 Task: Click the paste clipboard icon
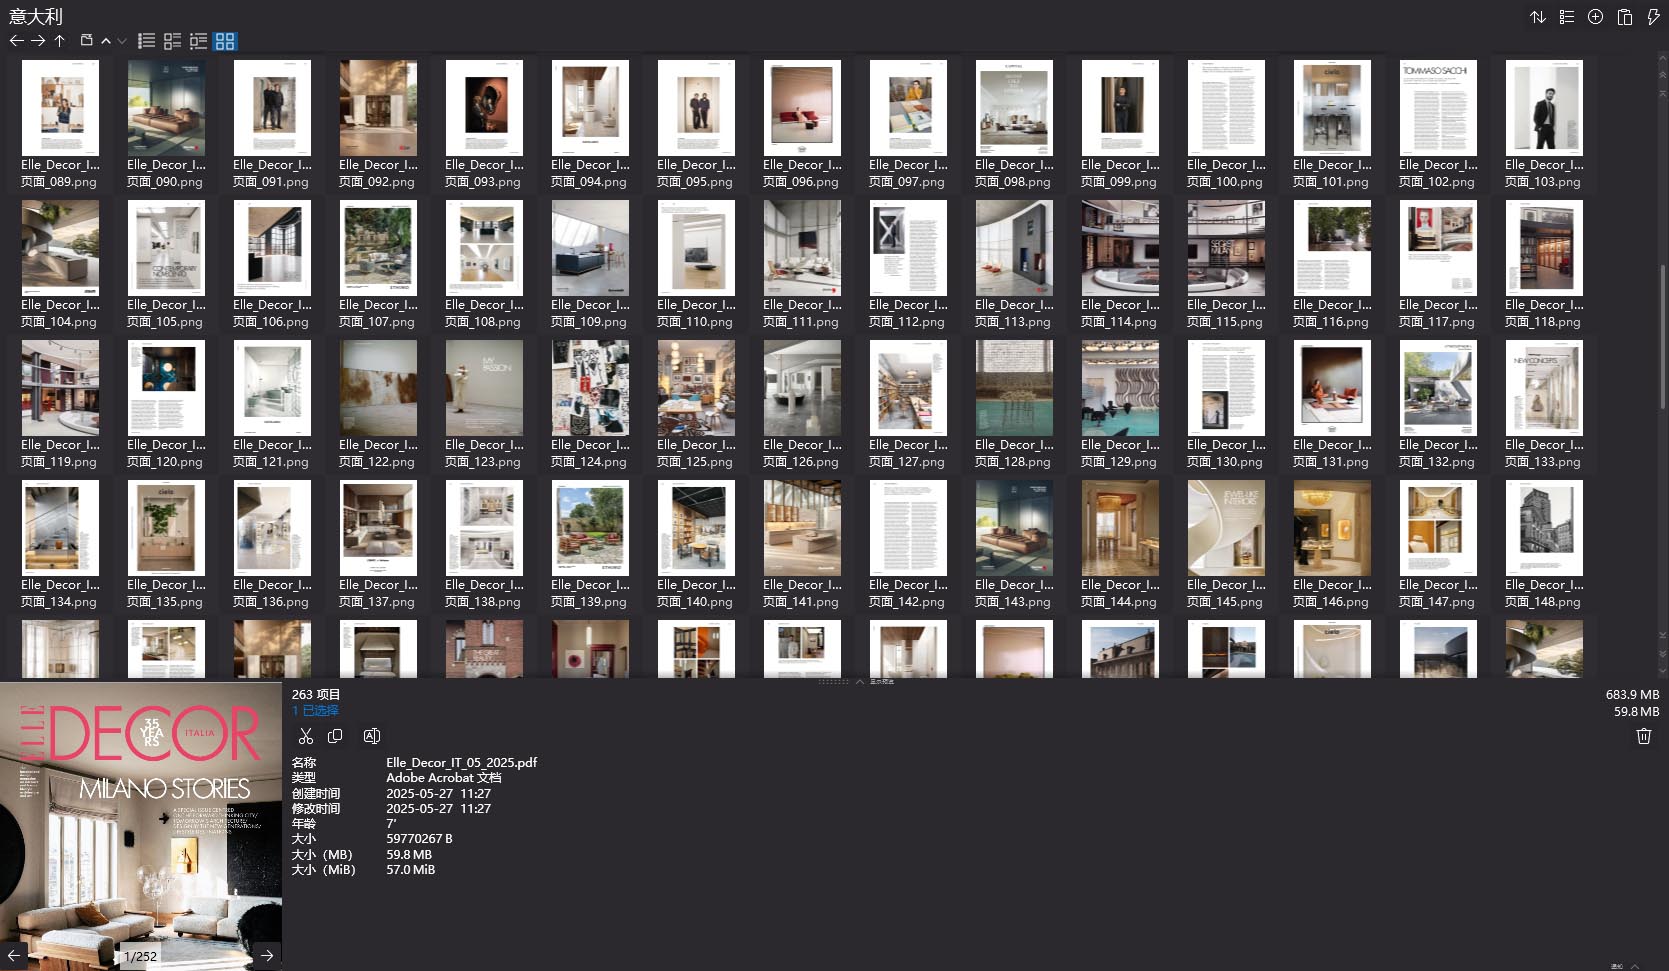pyautogui.click(x=1624, y=17)
